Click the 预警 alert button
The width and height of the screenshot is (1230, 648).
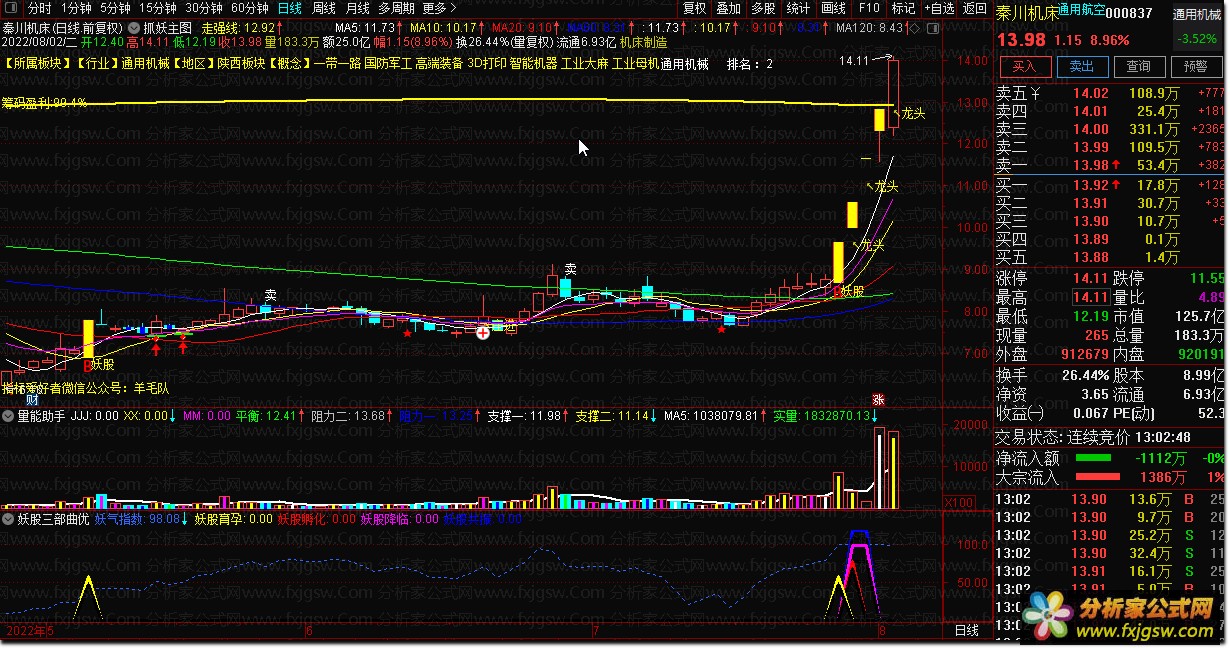tap(1195, 67)
